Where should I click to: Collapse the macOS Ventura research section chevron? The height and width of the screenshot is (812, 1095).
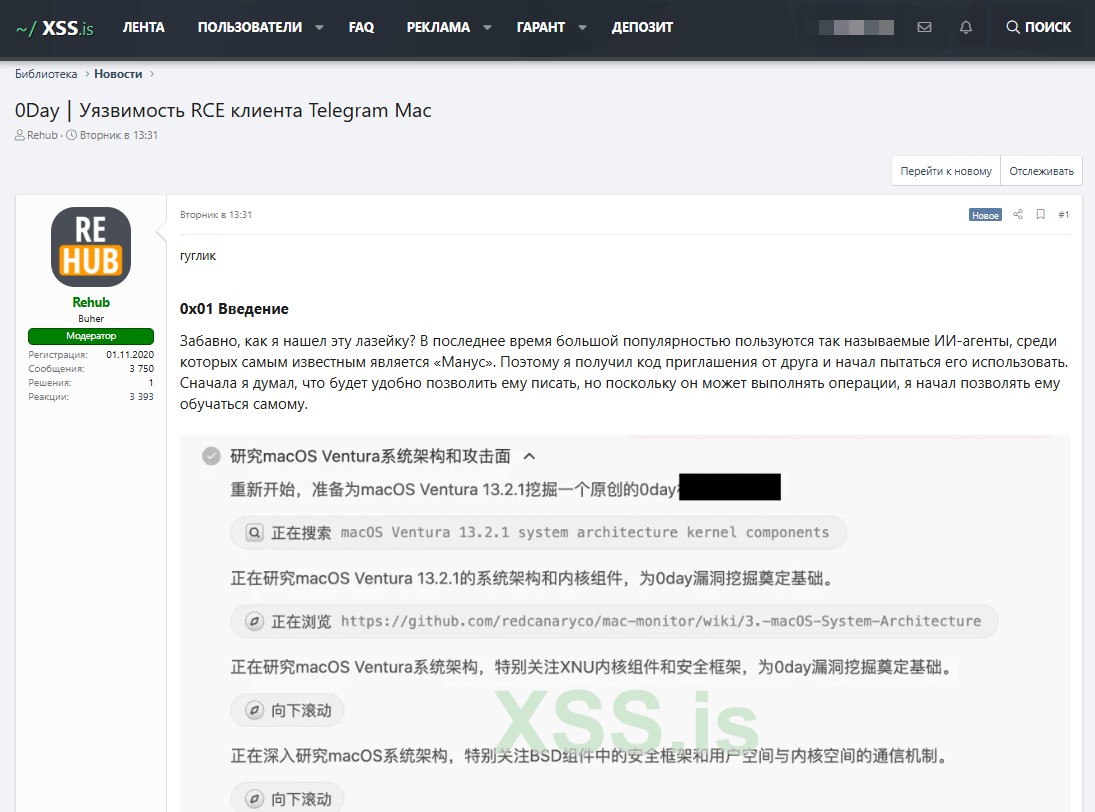pyautogui.click(x=529, y=456)
